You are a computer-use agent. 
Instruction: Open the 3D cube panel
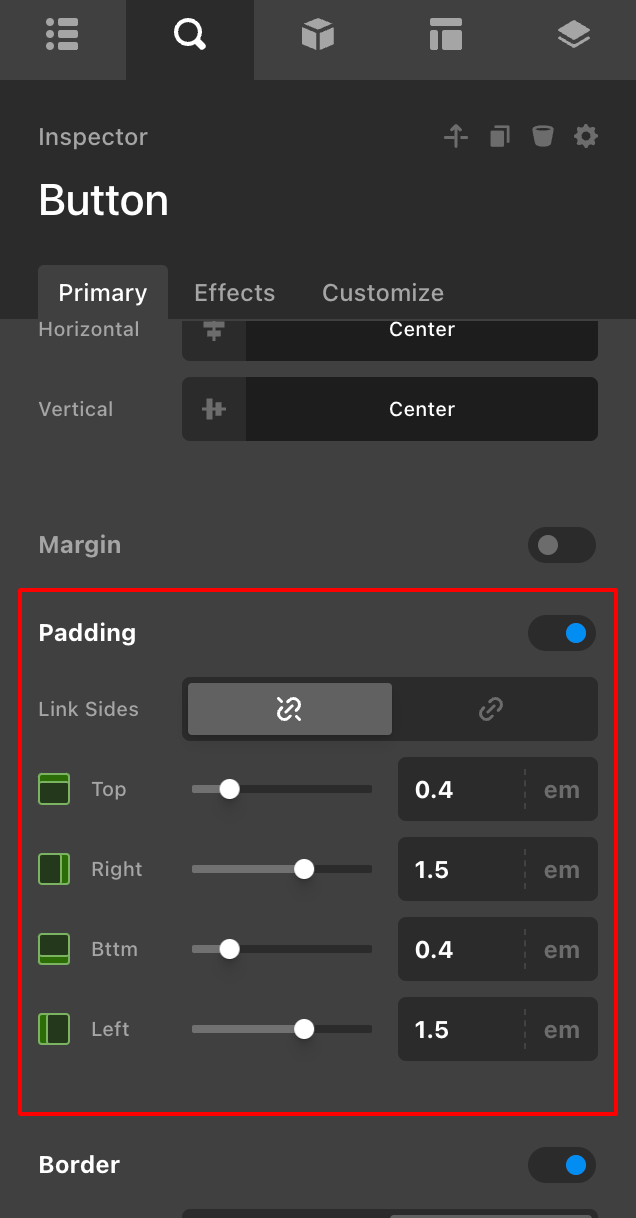(x=317, y=34)
